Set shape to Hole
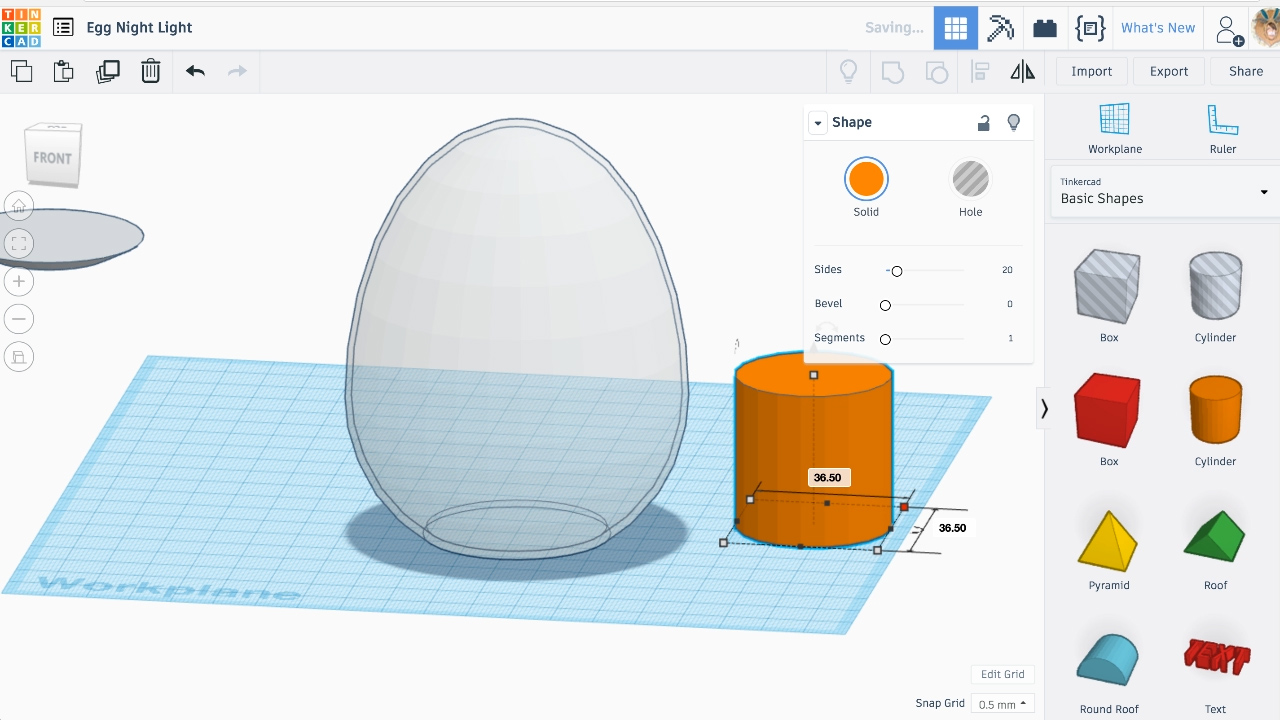Screen dimensions: 1280x720 [970, 180]
